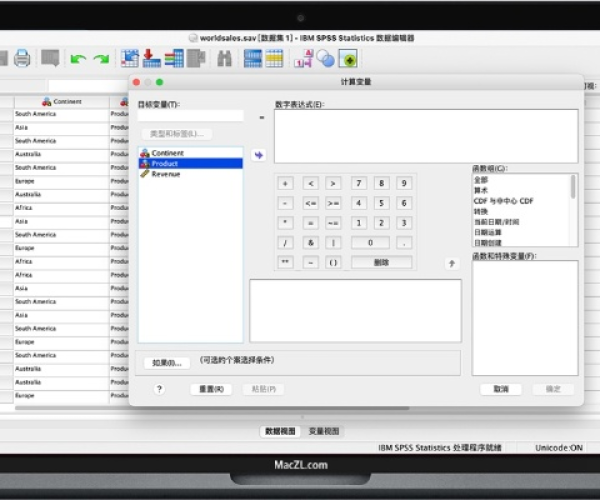600x500 pixels.
Task: Click the greater-or-equal >= button
Action: (333, 203)
